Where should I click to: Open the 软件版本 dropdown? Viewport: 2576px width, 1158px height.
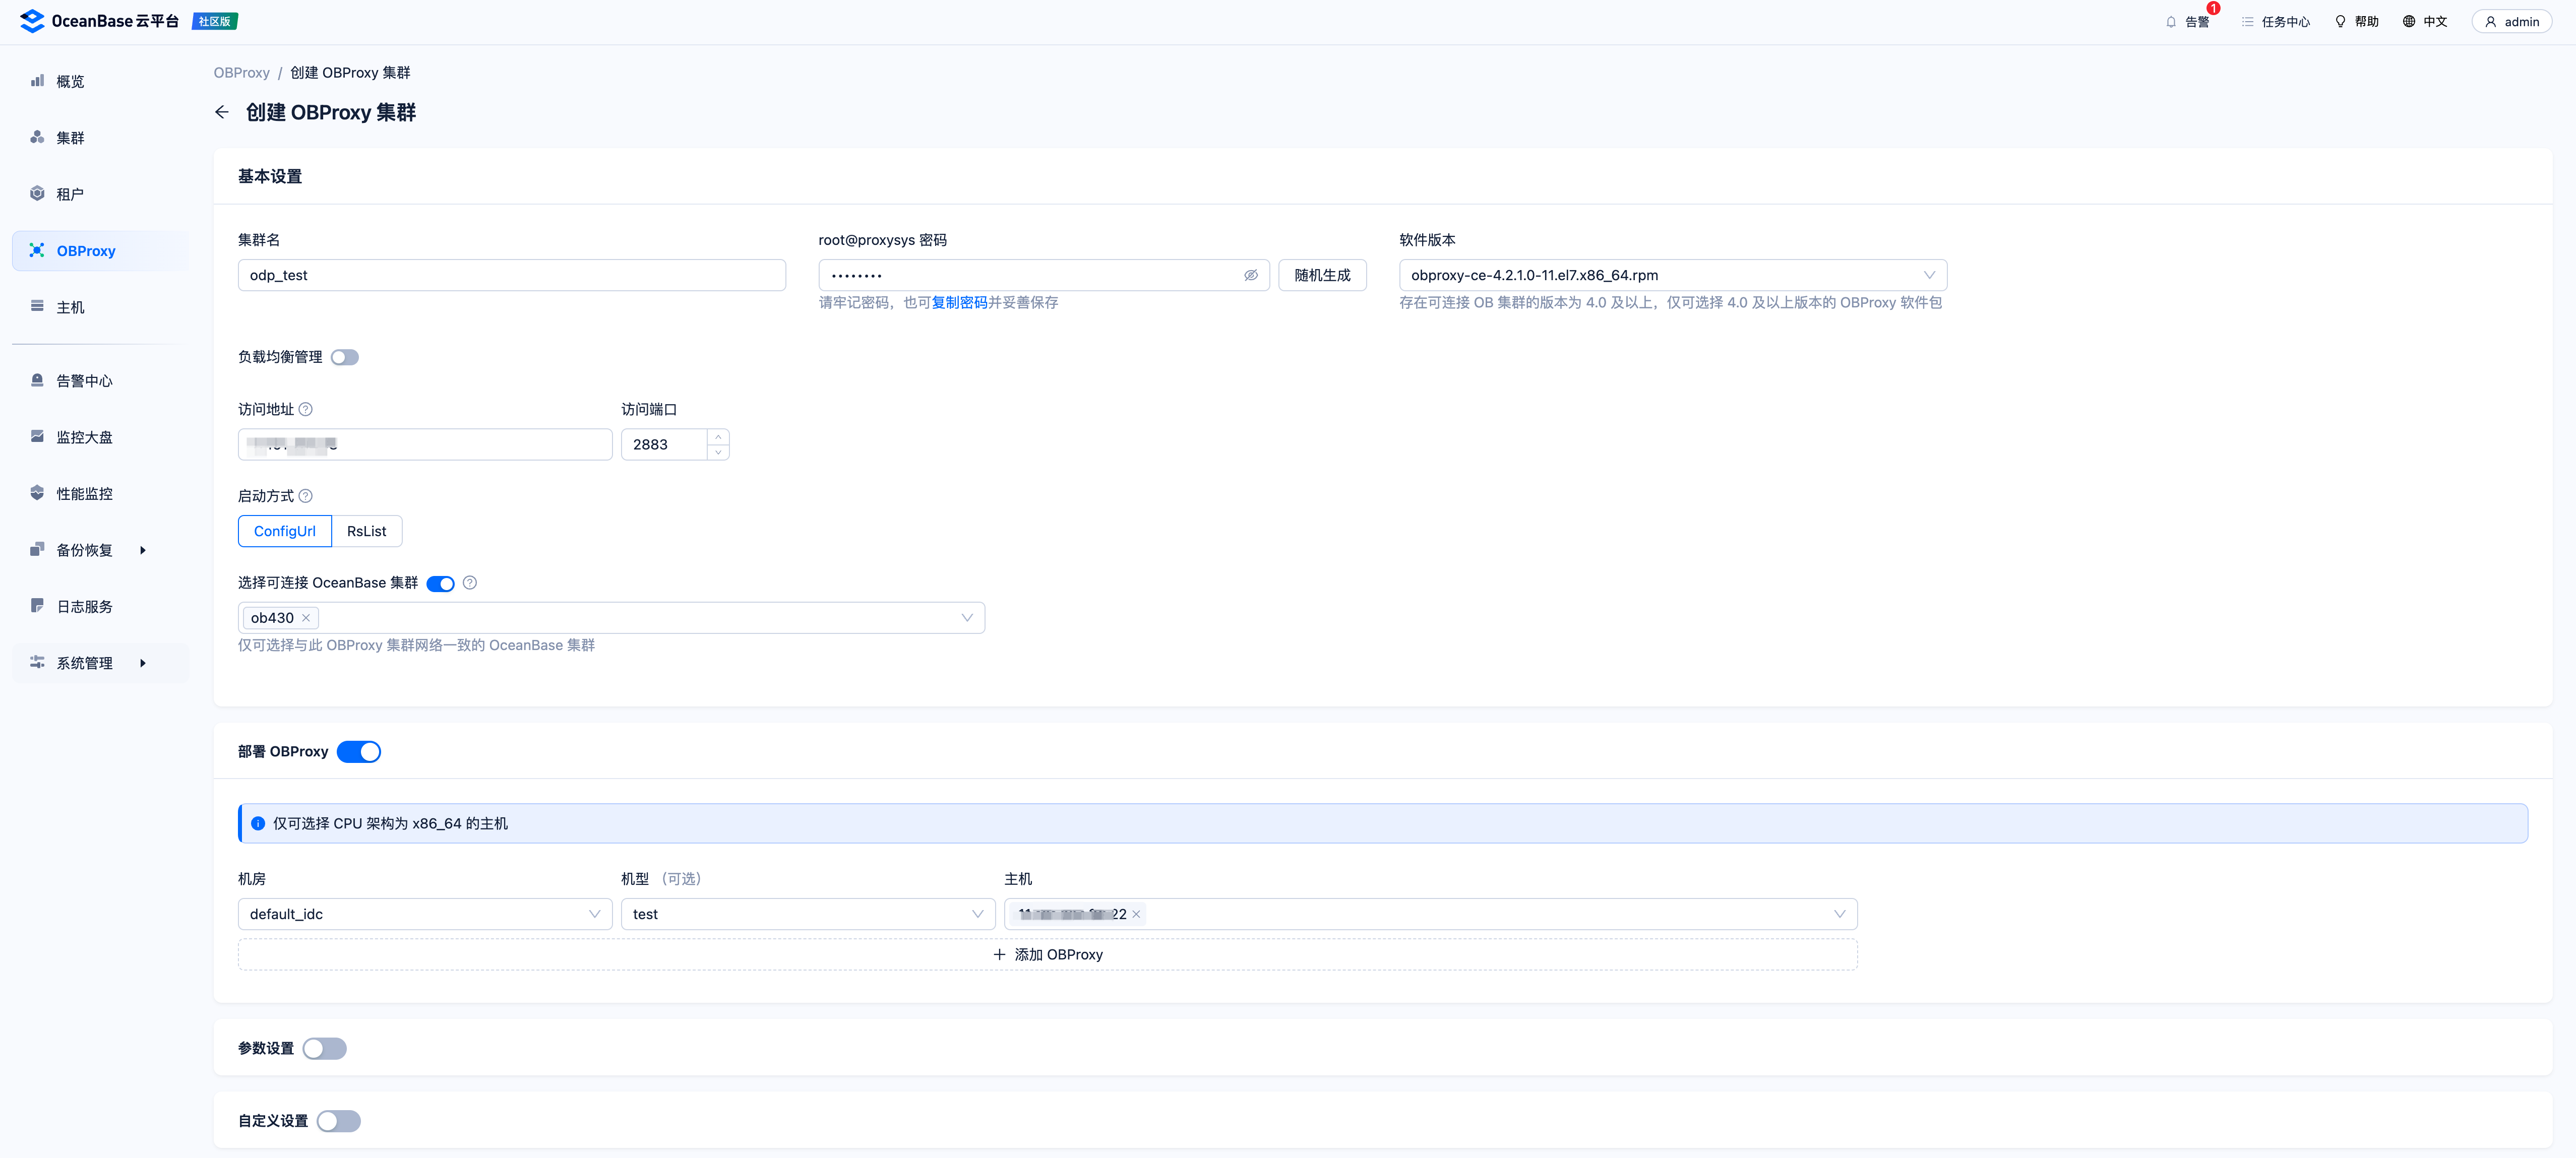(x=1672, y=275)
